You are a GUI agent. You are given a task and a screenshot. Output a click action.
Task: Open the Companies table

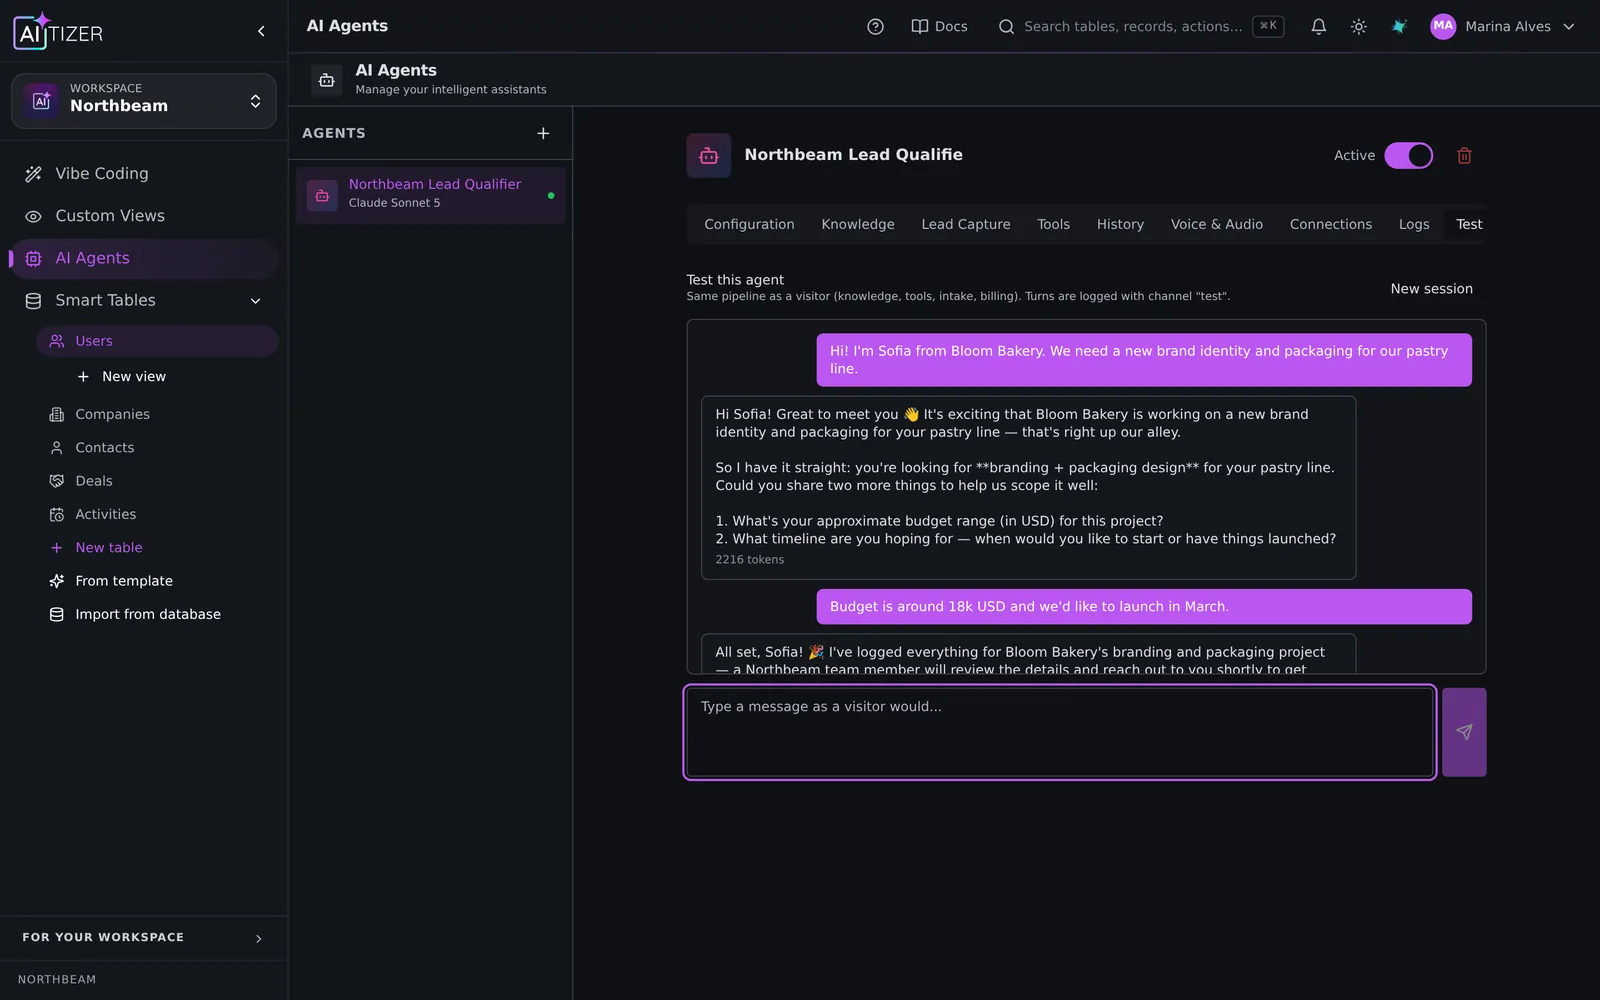click(x=157, y=414)
